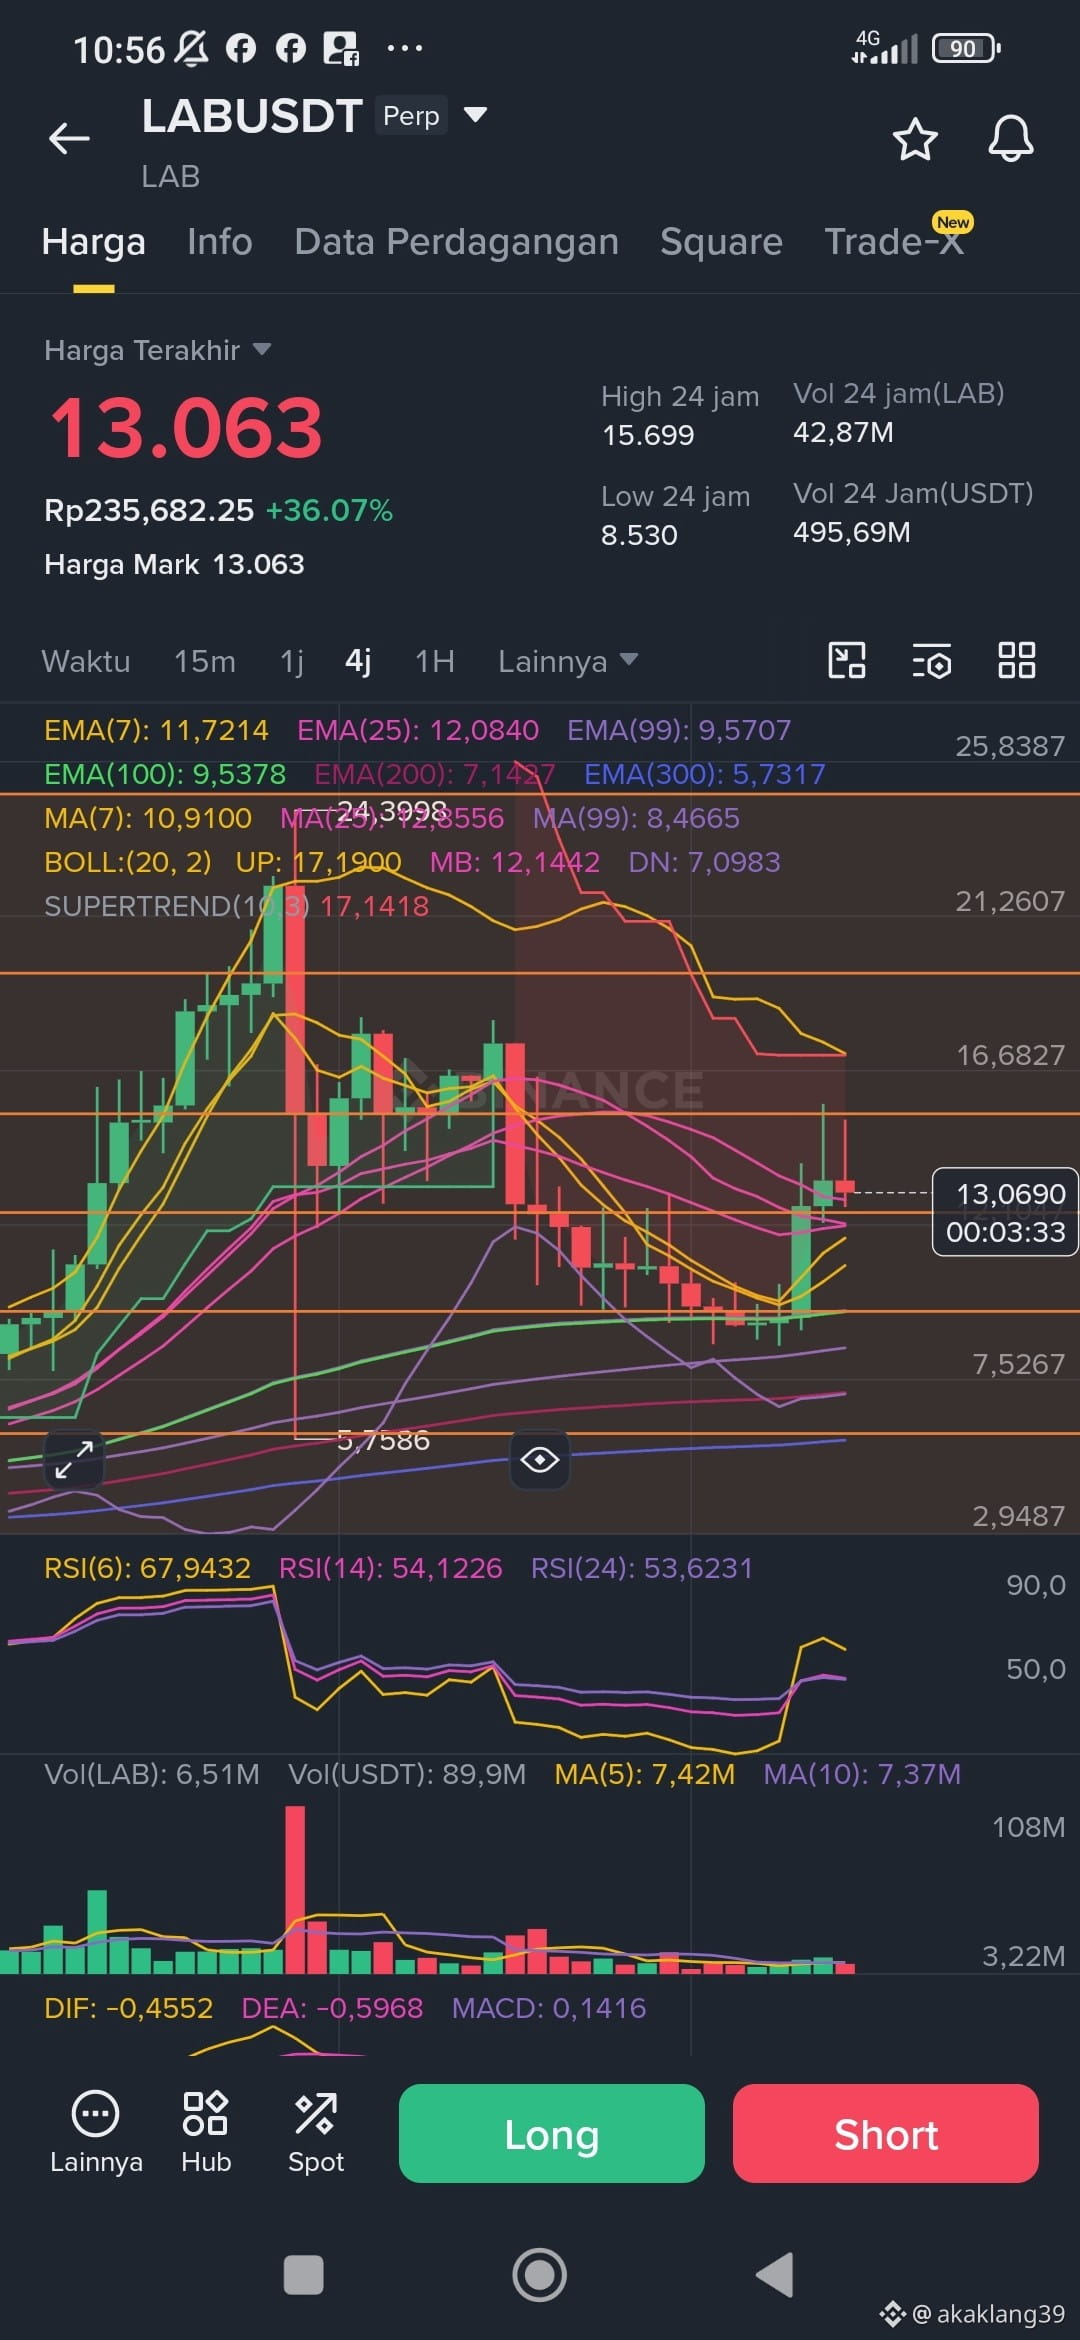Viewport: 1080px width, 2340px height.
Task: Tap the RSI(14) value label
Action: click(x=390, y=1568)
